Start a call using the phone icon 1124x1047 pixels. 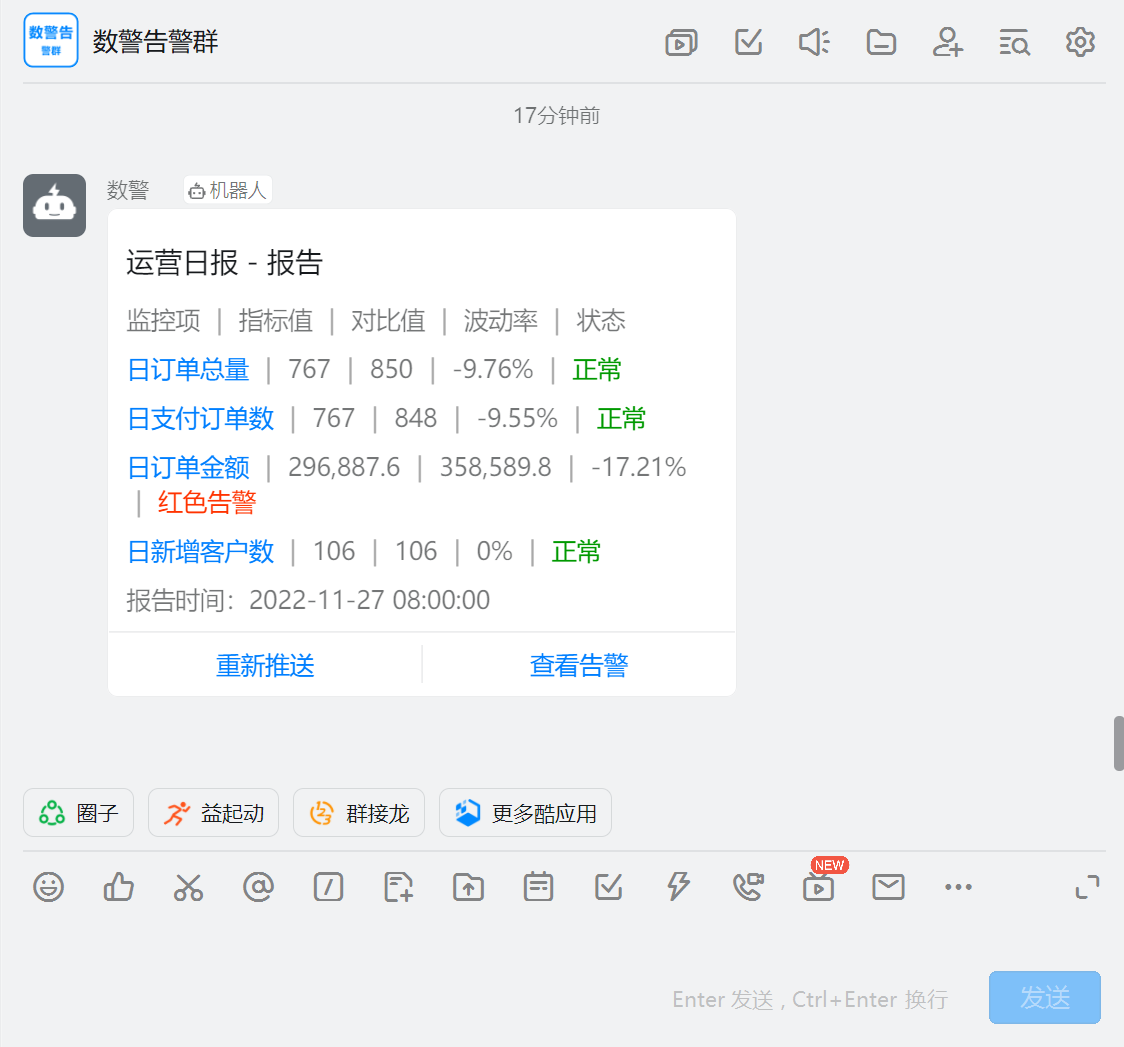[748, 887]
